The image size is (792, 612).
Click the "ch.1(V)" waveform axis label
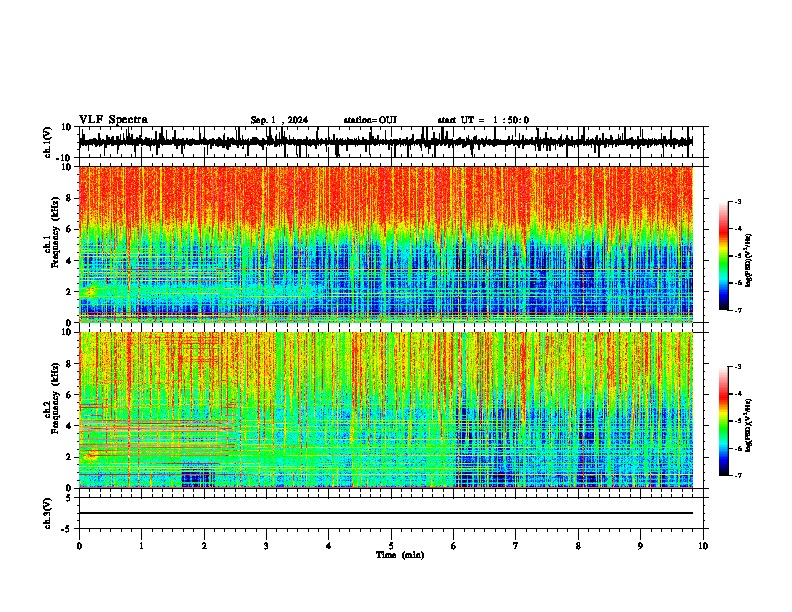[47, 142]
